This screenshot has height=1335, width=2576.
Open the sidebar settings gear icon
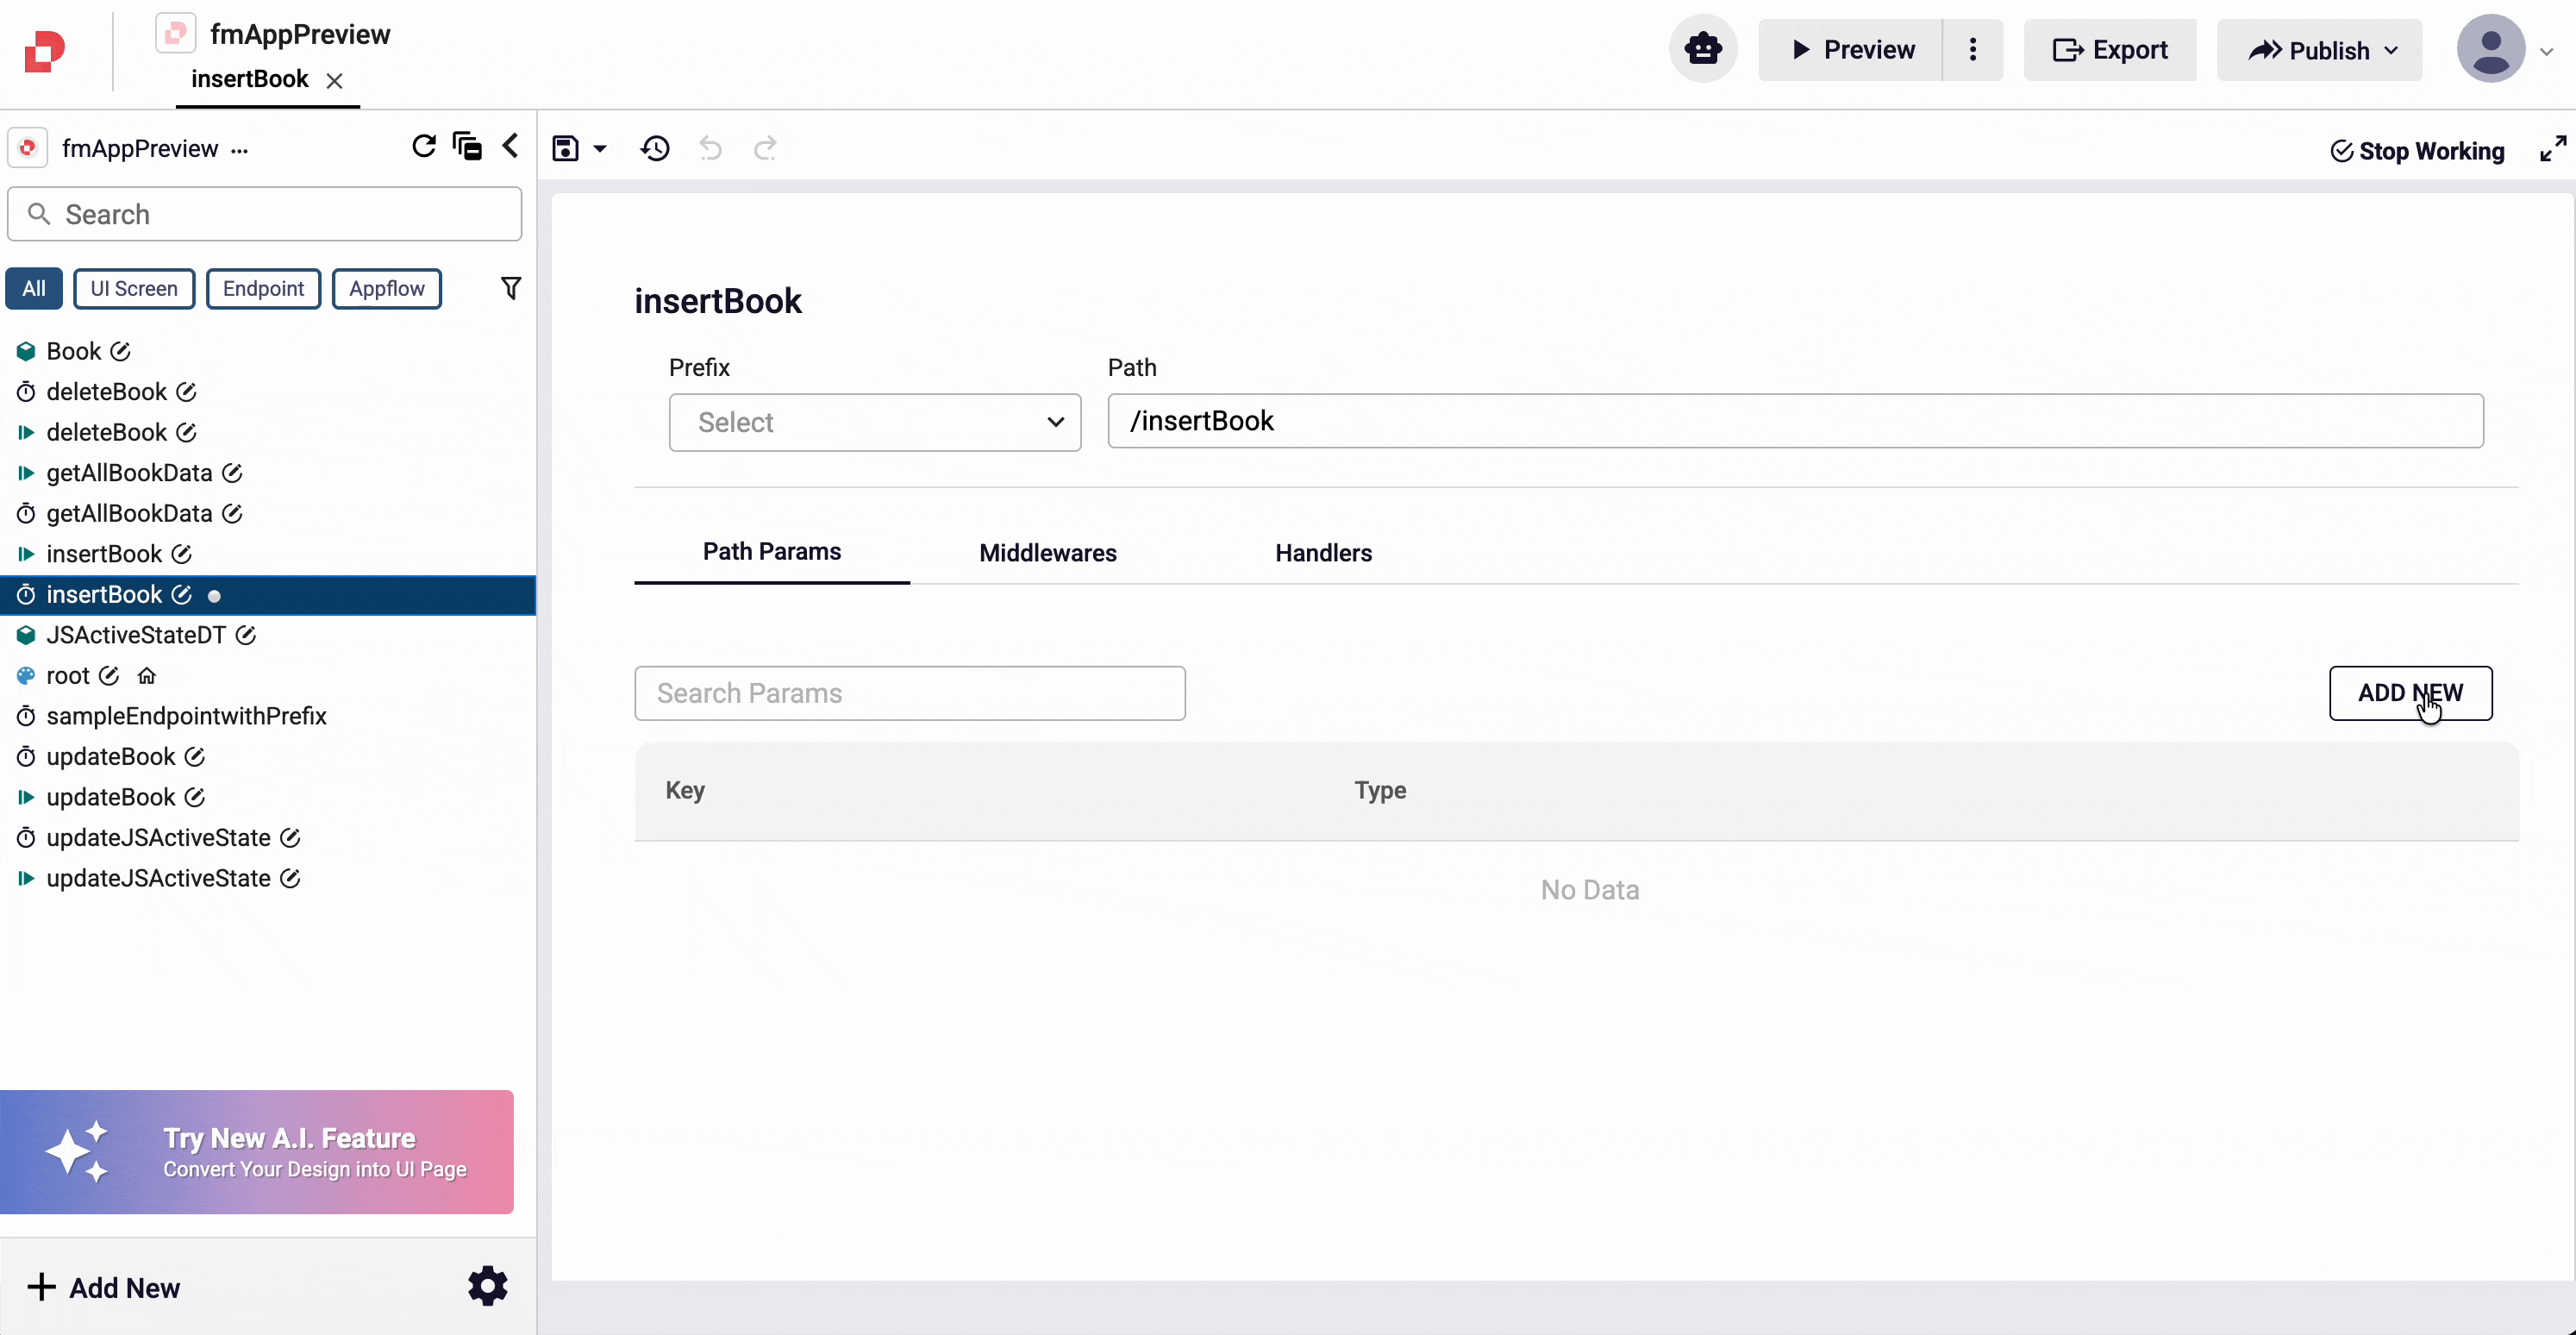tap(487, 1286)
